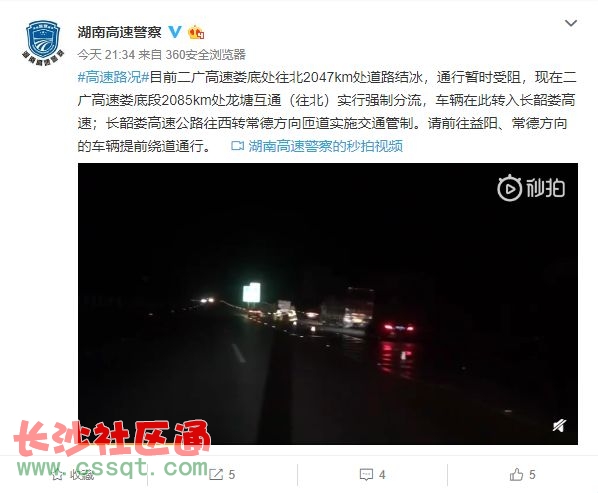Open the comments speech bubble icon

tap(366, 475)
